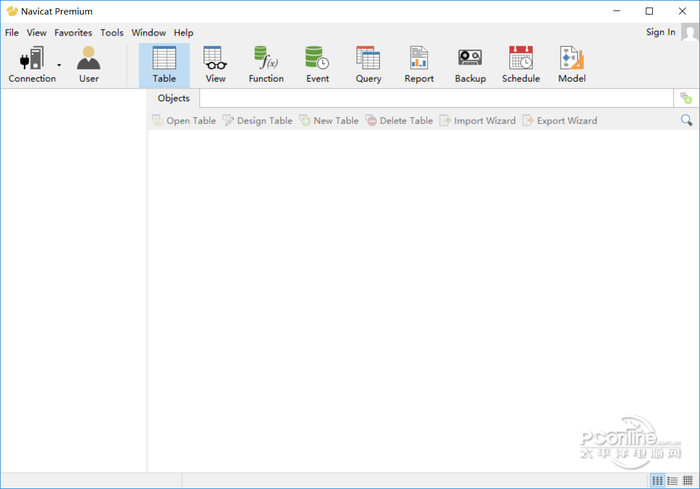The width and height of the screenshot is (700, 489).
Task: Switch to ER diagram view mode
Action: 688,481
